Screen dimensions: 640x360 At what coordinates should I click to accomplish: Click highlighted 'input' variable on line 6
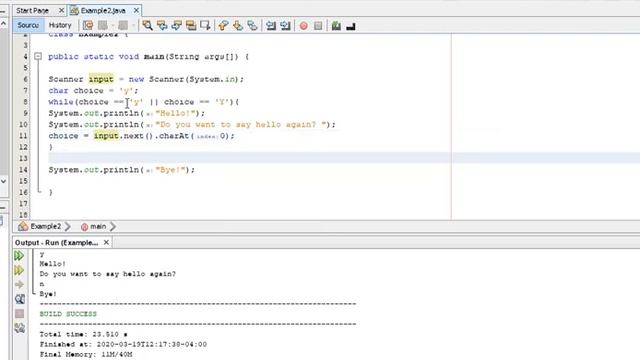101,79
